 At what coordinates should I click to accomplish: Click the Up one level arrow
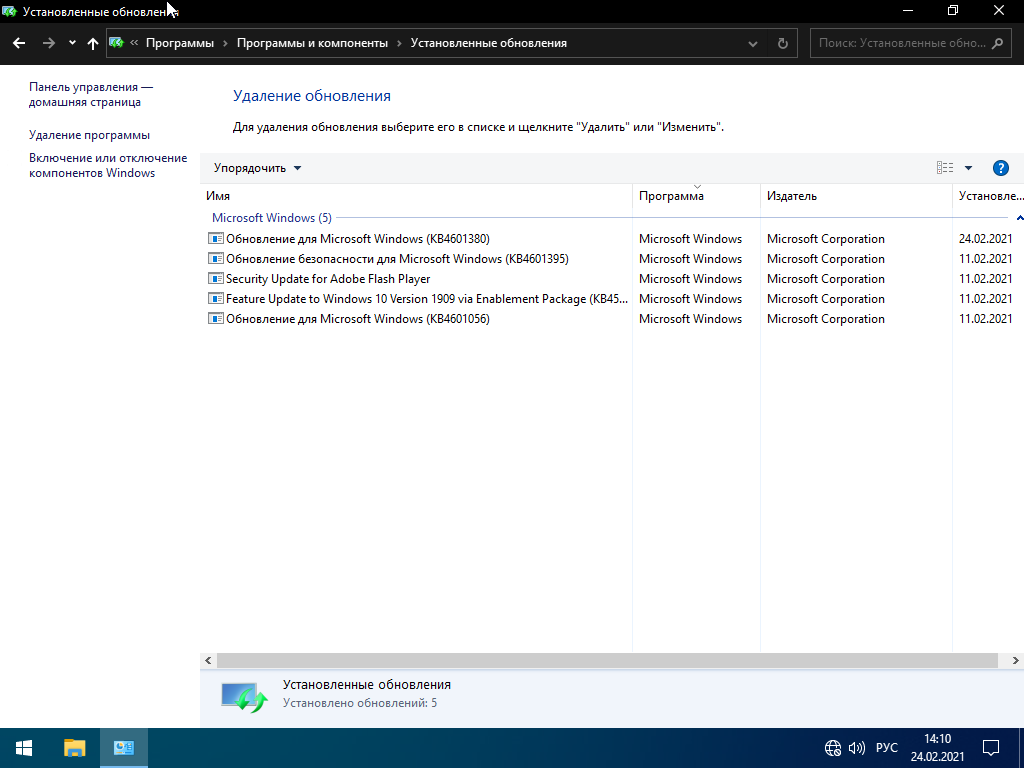93,43
